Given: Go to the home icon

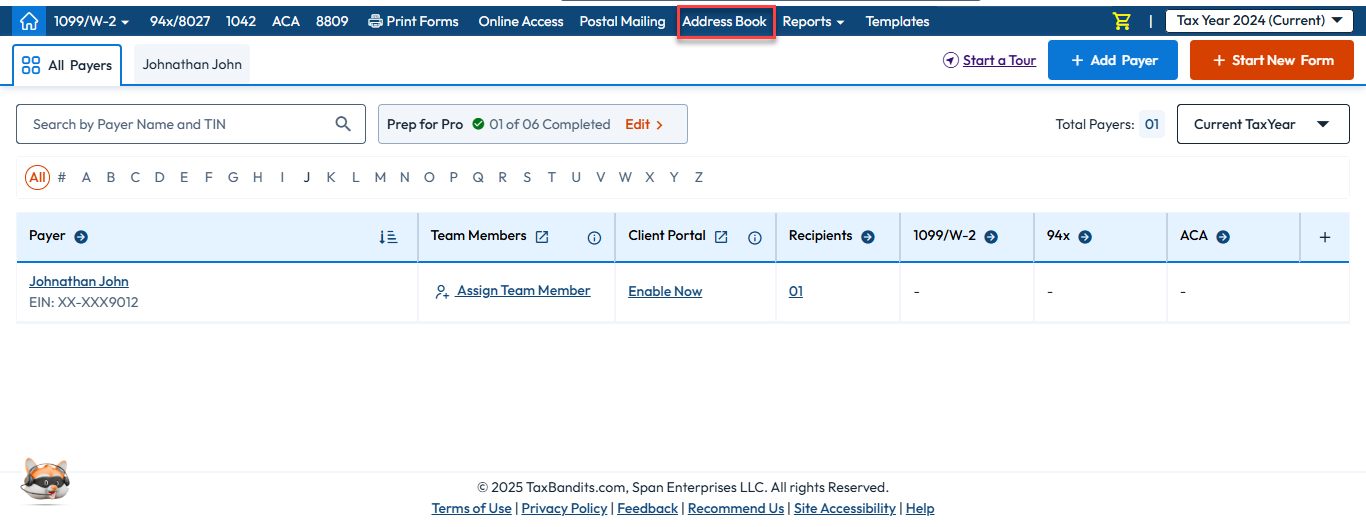Looking at the screenshot, I should (29, 21).
